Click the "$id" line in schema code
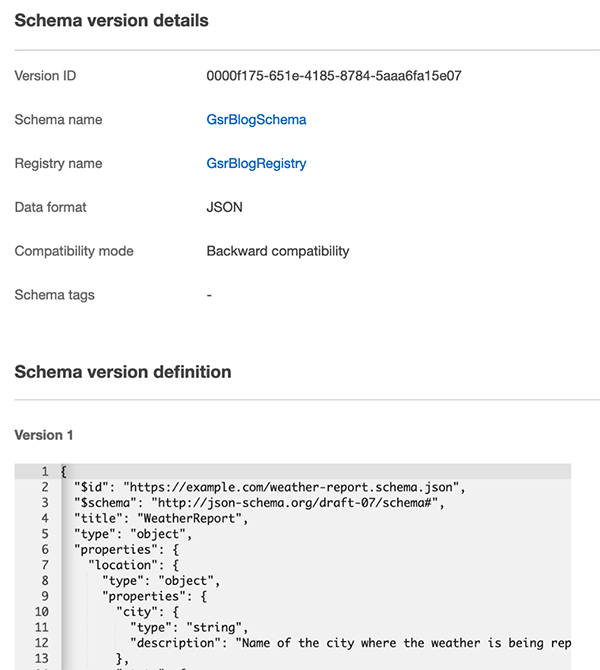The height and width of the screenshot is (670, 600). point(270,488)
